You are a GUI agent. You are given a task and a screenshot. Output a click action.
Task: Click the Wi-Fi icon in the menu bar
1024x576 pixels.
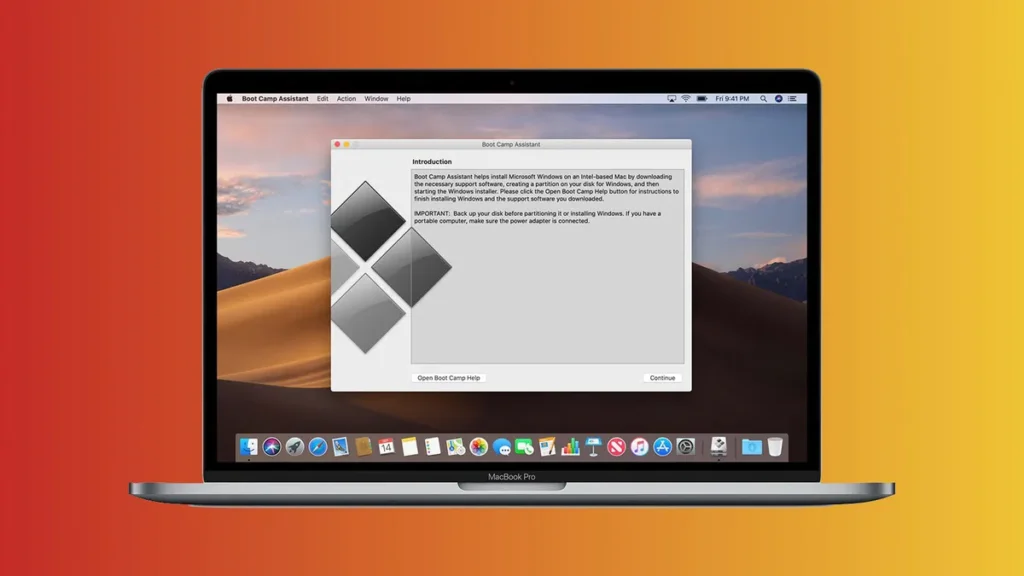click(686, 98)
